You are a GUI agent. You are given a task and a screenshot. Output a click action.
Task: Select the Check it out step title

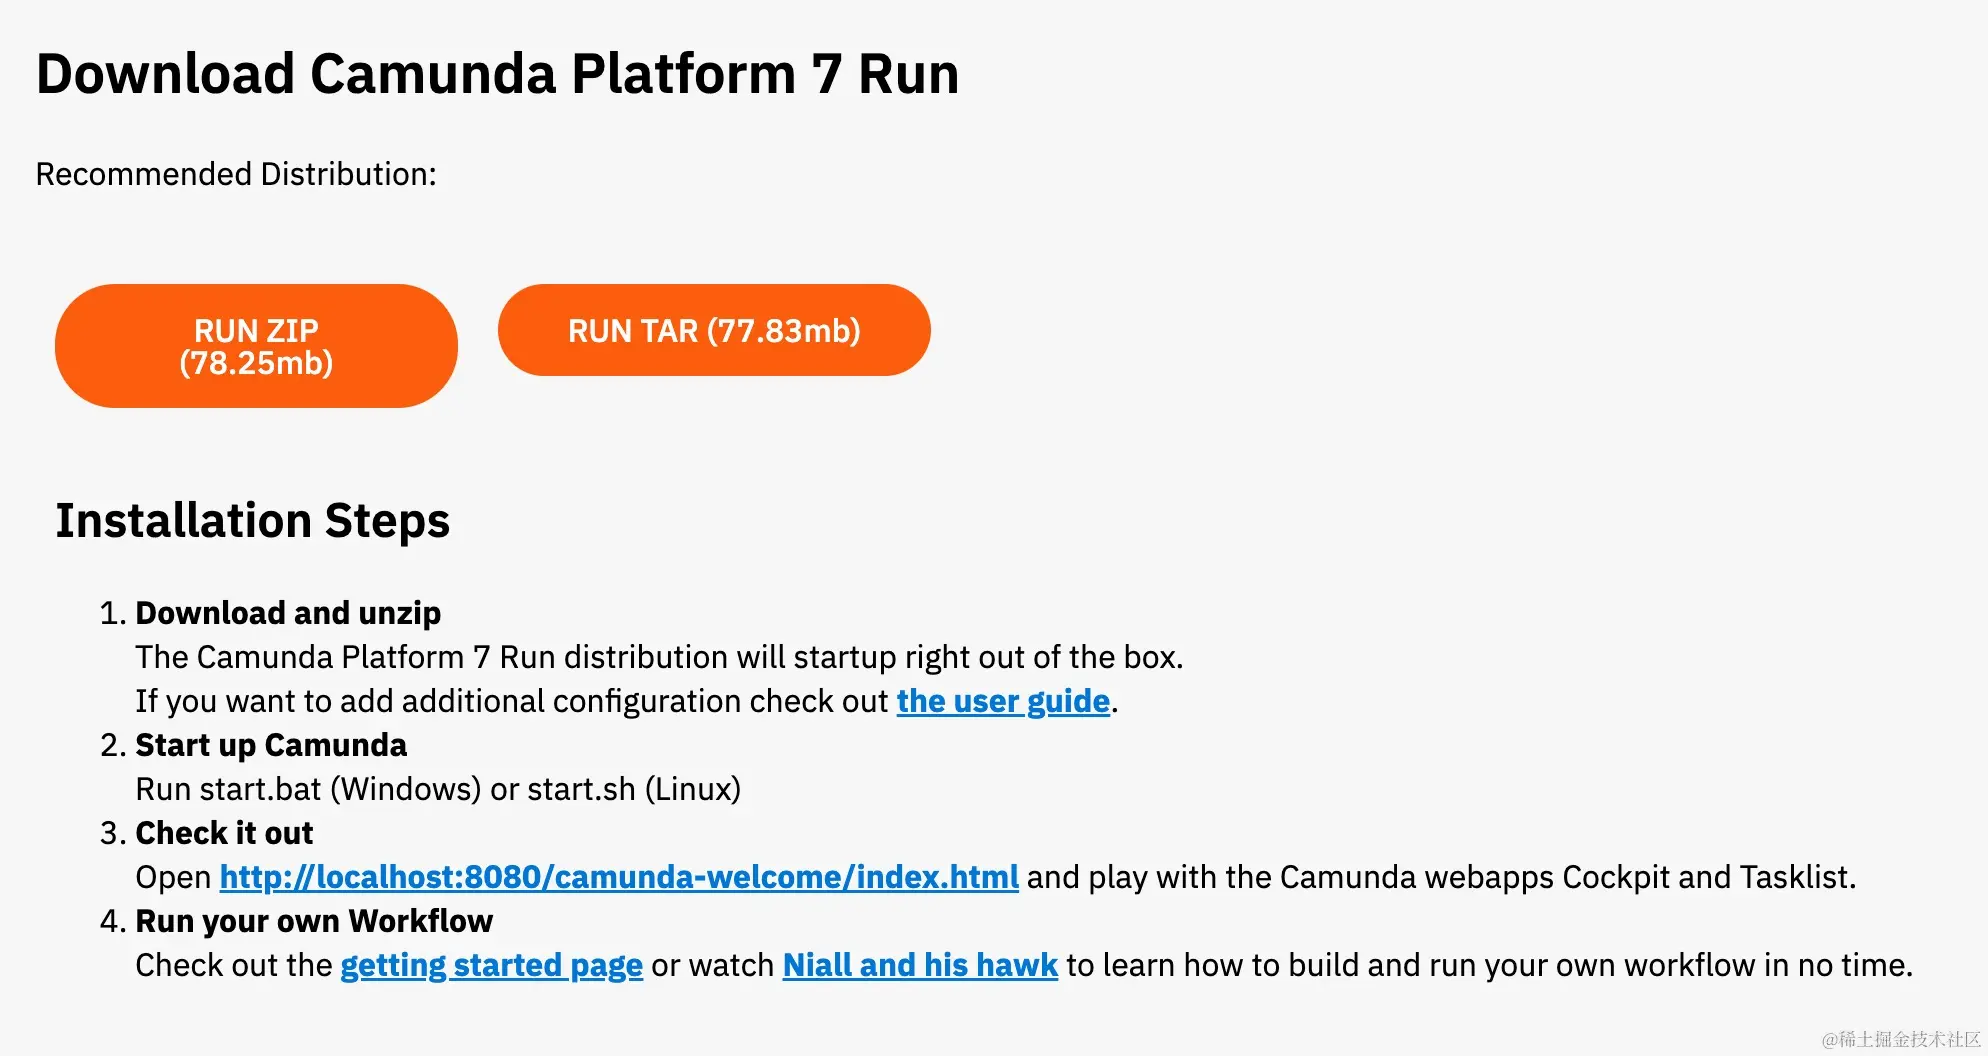[x=224, y=833]
